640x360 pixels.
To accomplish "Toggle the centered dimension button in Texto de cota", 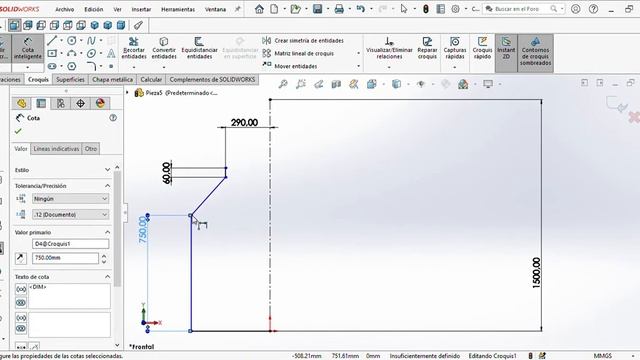I will point(21,302).
